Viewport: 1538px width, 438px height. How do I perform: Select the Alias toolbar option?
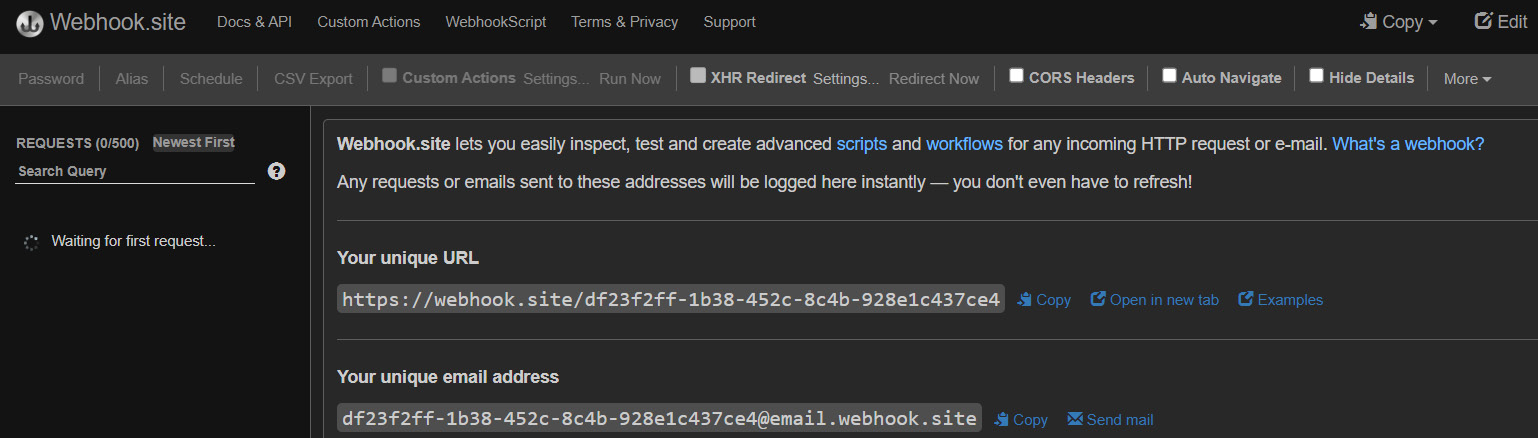[x=132, y=79]
